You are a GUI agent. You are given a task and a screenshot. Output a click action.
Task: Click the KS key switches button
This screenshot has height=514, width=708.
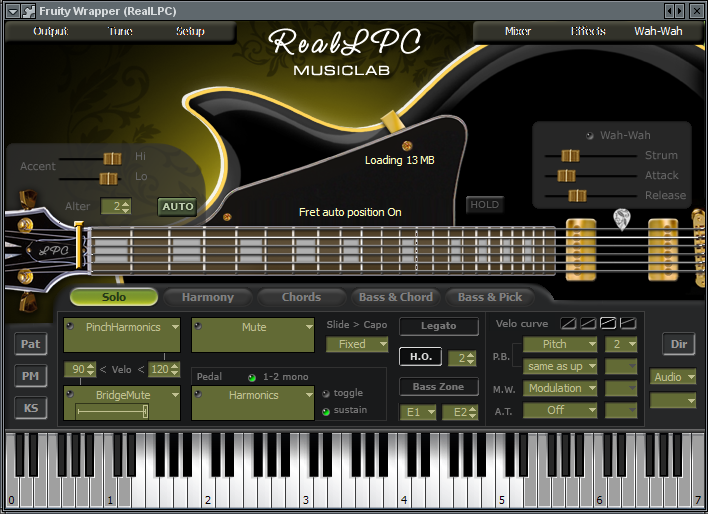[30, 408]
